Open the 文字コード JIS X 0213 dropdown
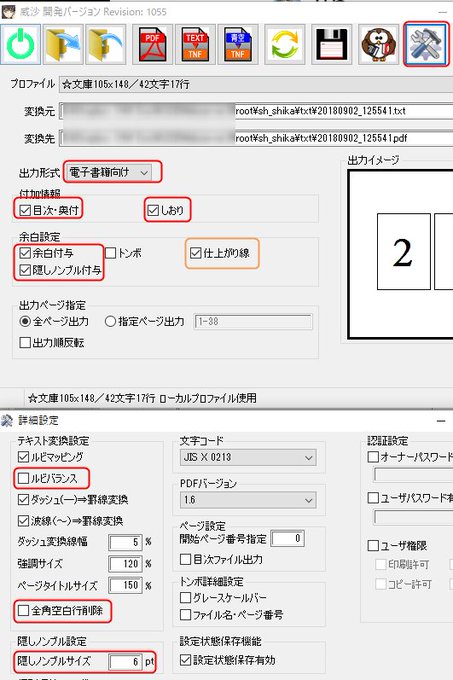Viewport: 453px width, 680px height. (248, 457)
